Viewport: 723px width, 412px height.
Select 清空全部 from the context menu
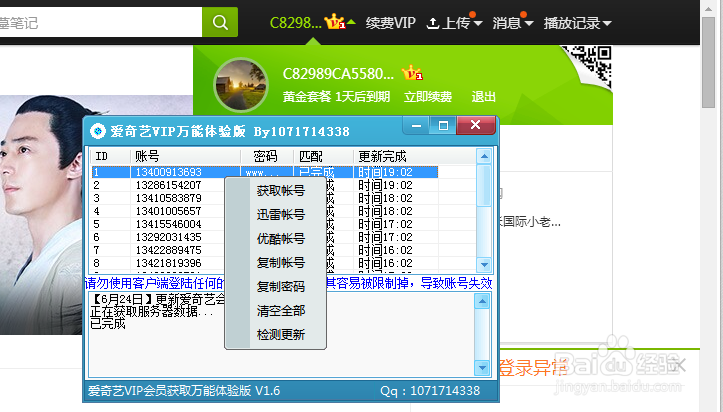click(x=280, y=311)
